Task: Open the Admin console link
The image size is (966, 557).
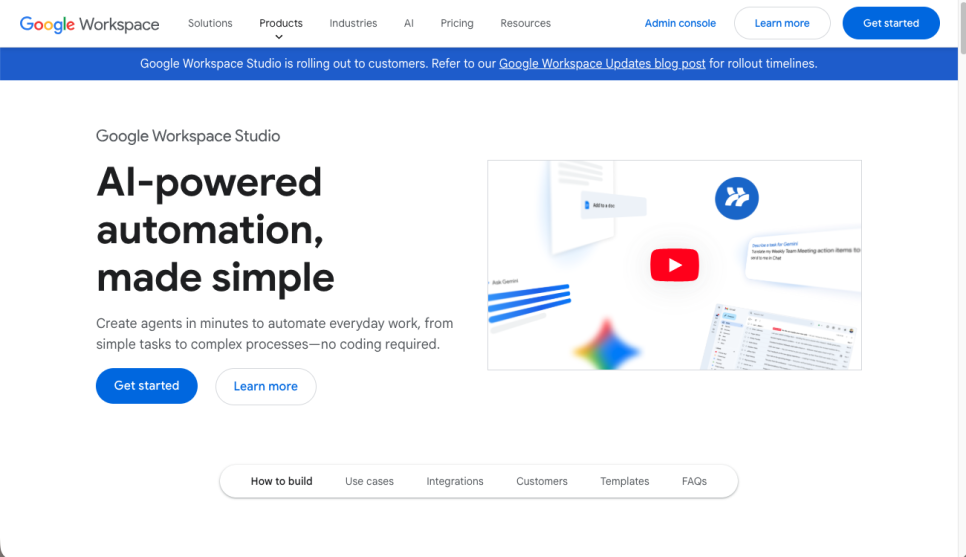Action: [x=680, y=23]
